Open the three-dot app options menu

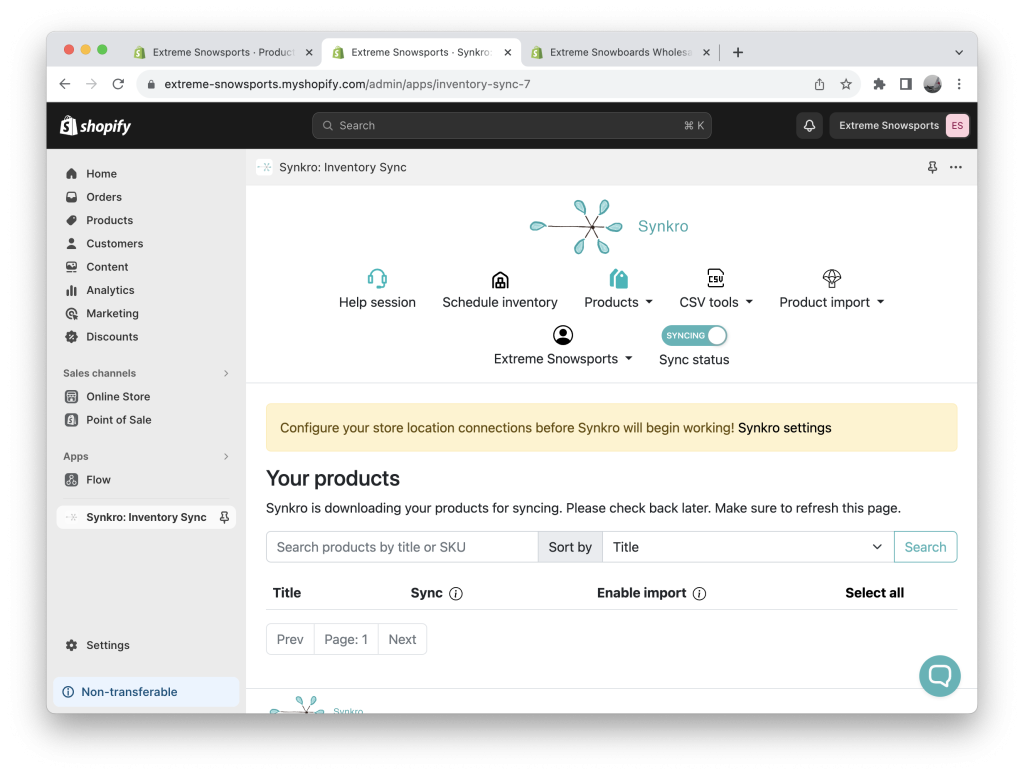[x=955, y=167]
